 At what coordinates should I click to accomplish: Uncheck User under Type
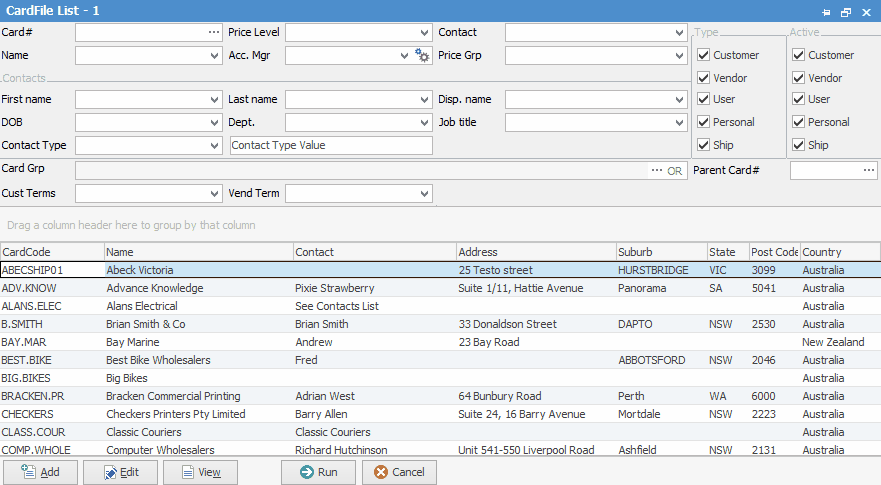point(703,99)
